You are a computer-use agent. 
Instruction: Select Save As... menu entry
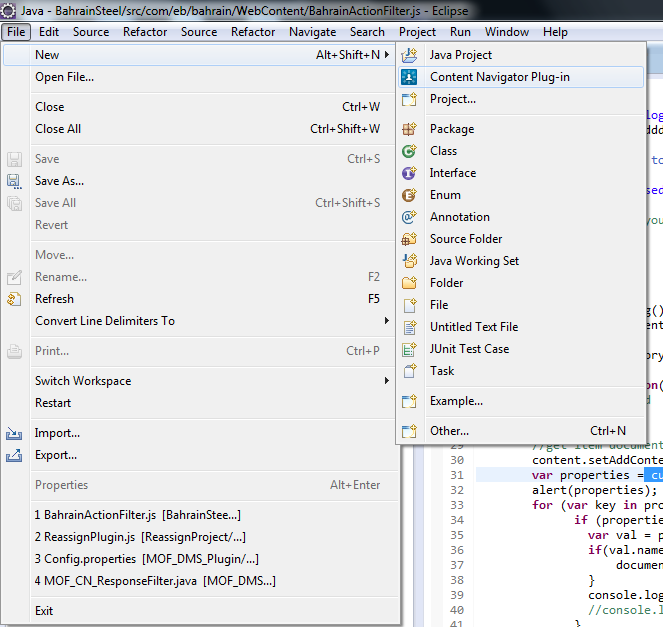201,181
